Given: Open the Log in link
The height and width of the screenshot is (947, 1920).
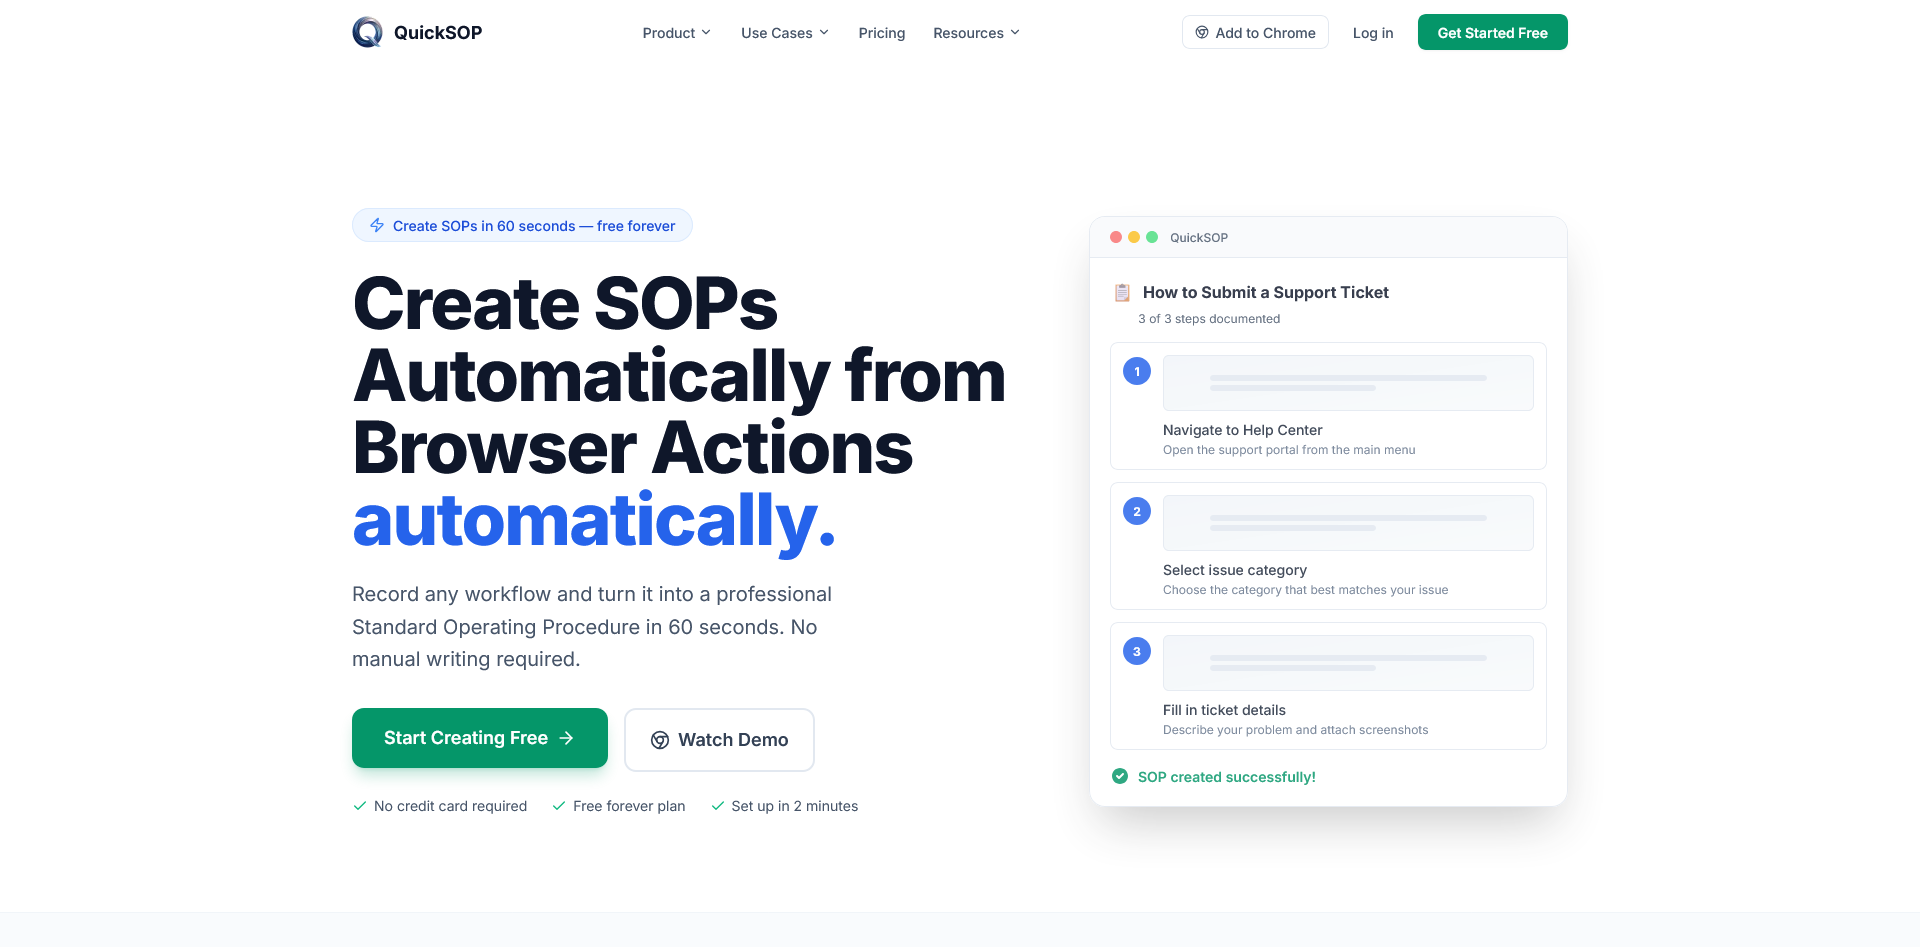Looking at the screenshot, I should point(1373,33).
